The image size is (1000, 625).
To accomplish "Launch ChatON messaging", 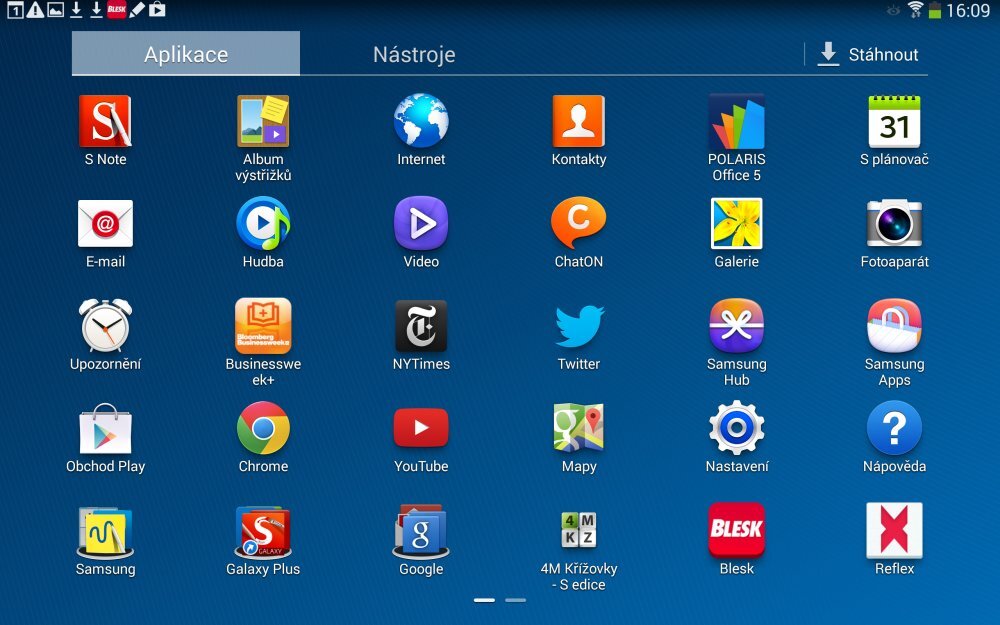I will coord(578,224).
